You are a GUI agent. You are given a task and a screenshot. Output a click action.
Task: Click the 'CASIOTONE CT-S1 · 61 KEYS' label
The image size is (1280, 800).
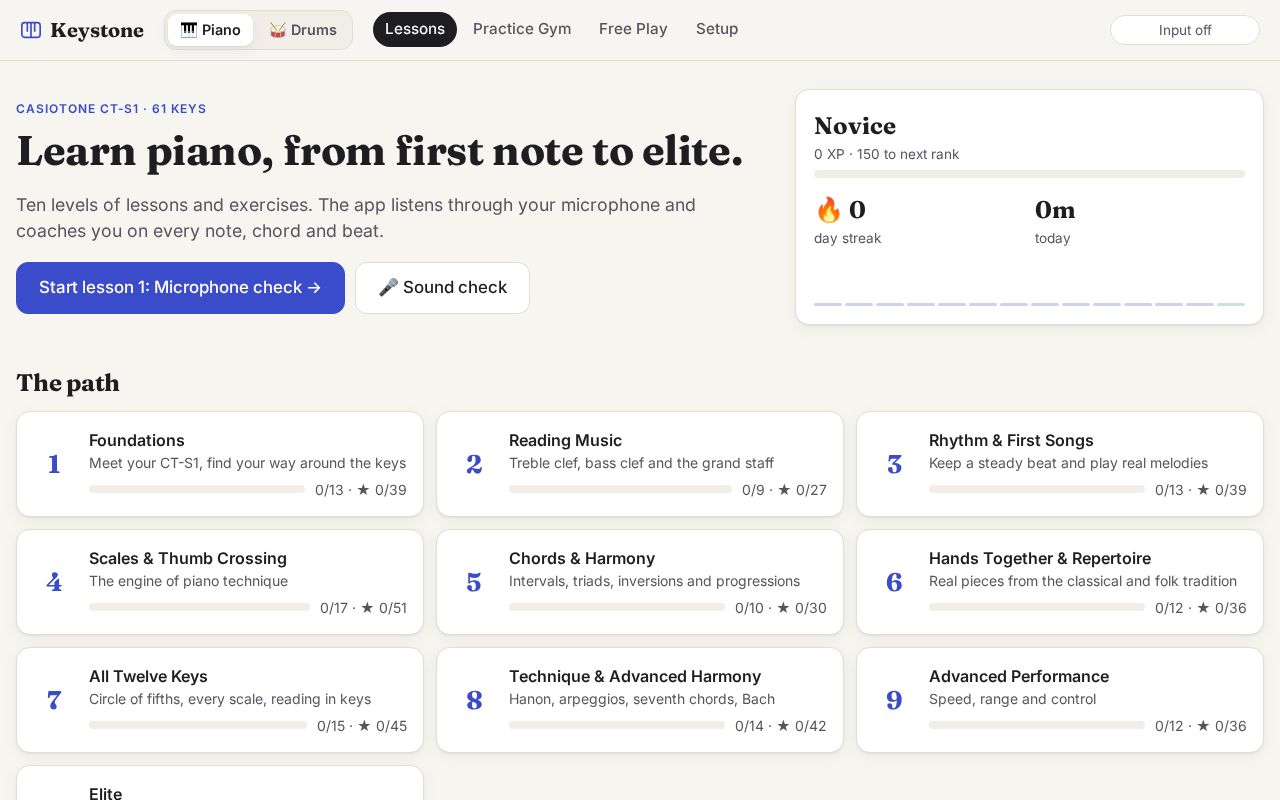(111, 109)
